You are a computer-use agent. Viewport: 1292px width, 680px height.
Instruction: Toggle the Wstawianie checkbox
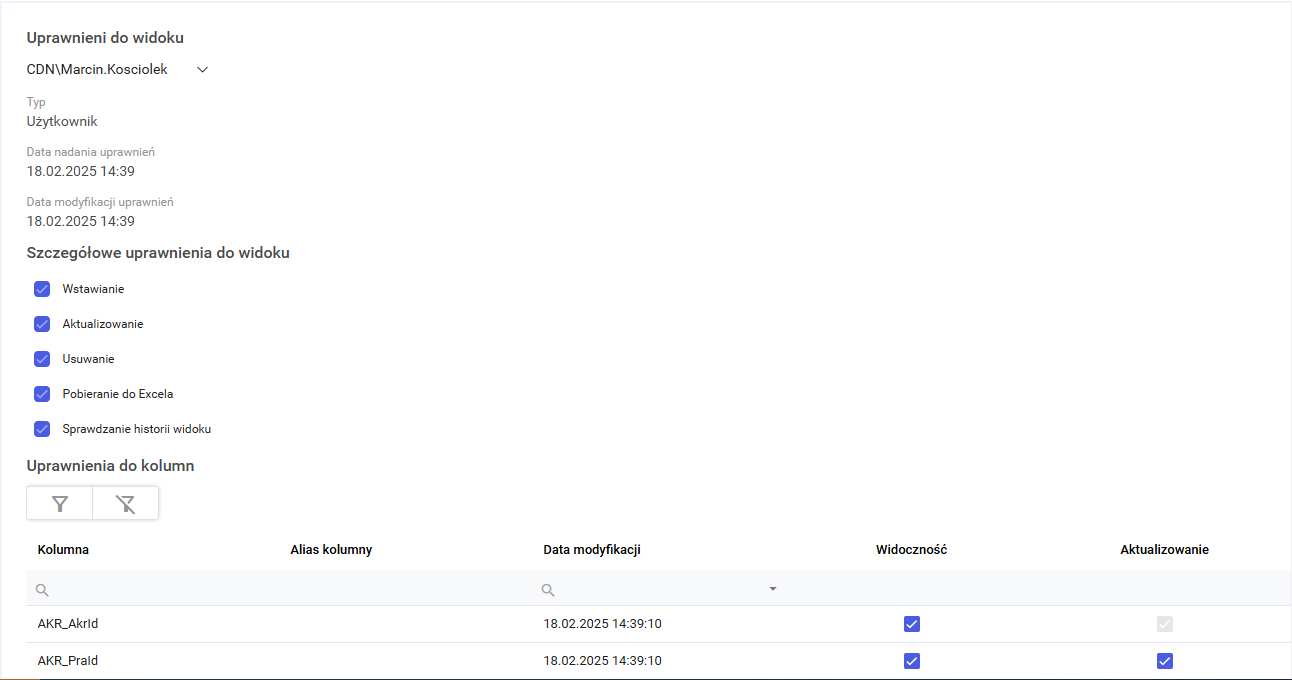tap(42, 289)
